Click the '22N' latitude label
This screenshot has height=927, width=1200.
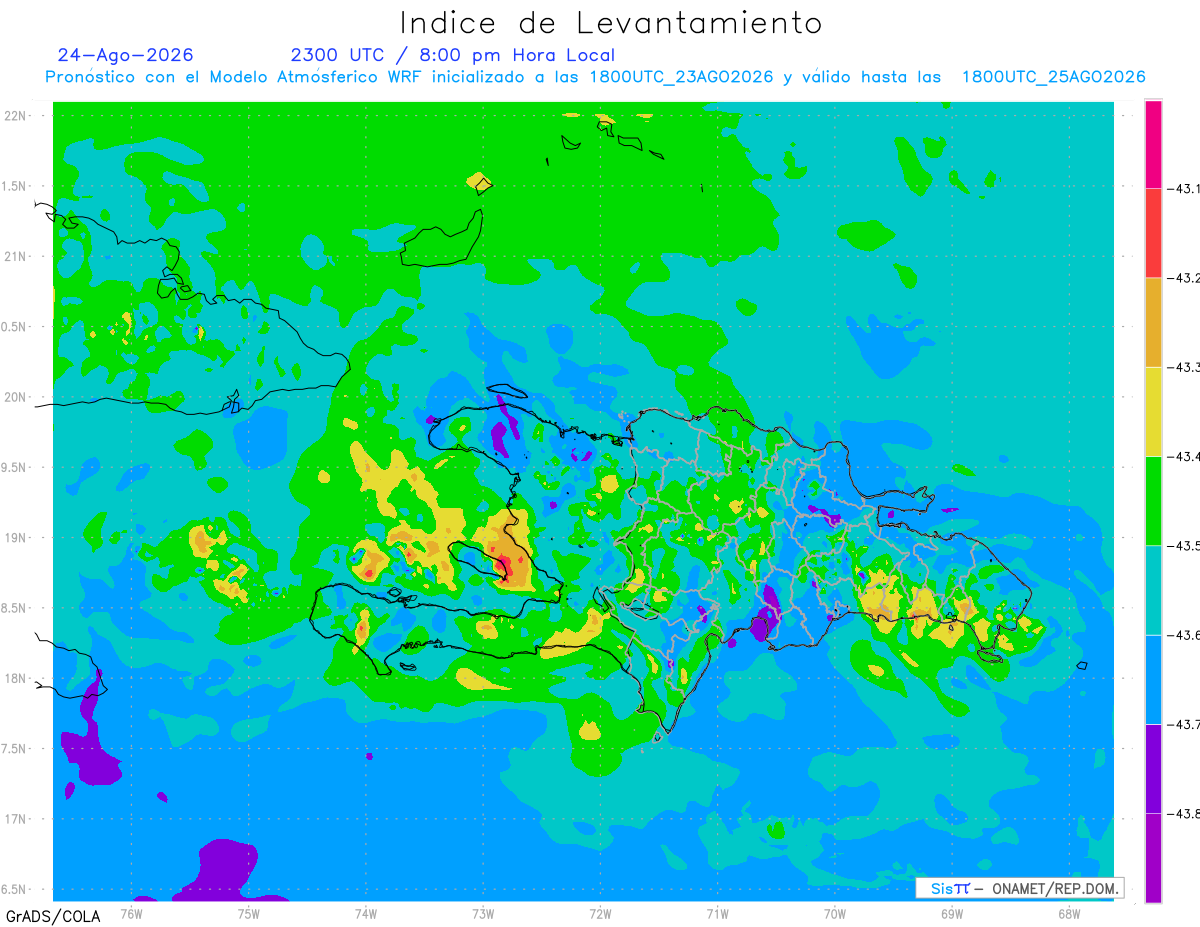click(x=17, y=116)
